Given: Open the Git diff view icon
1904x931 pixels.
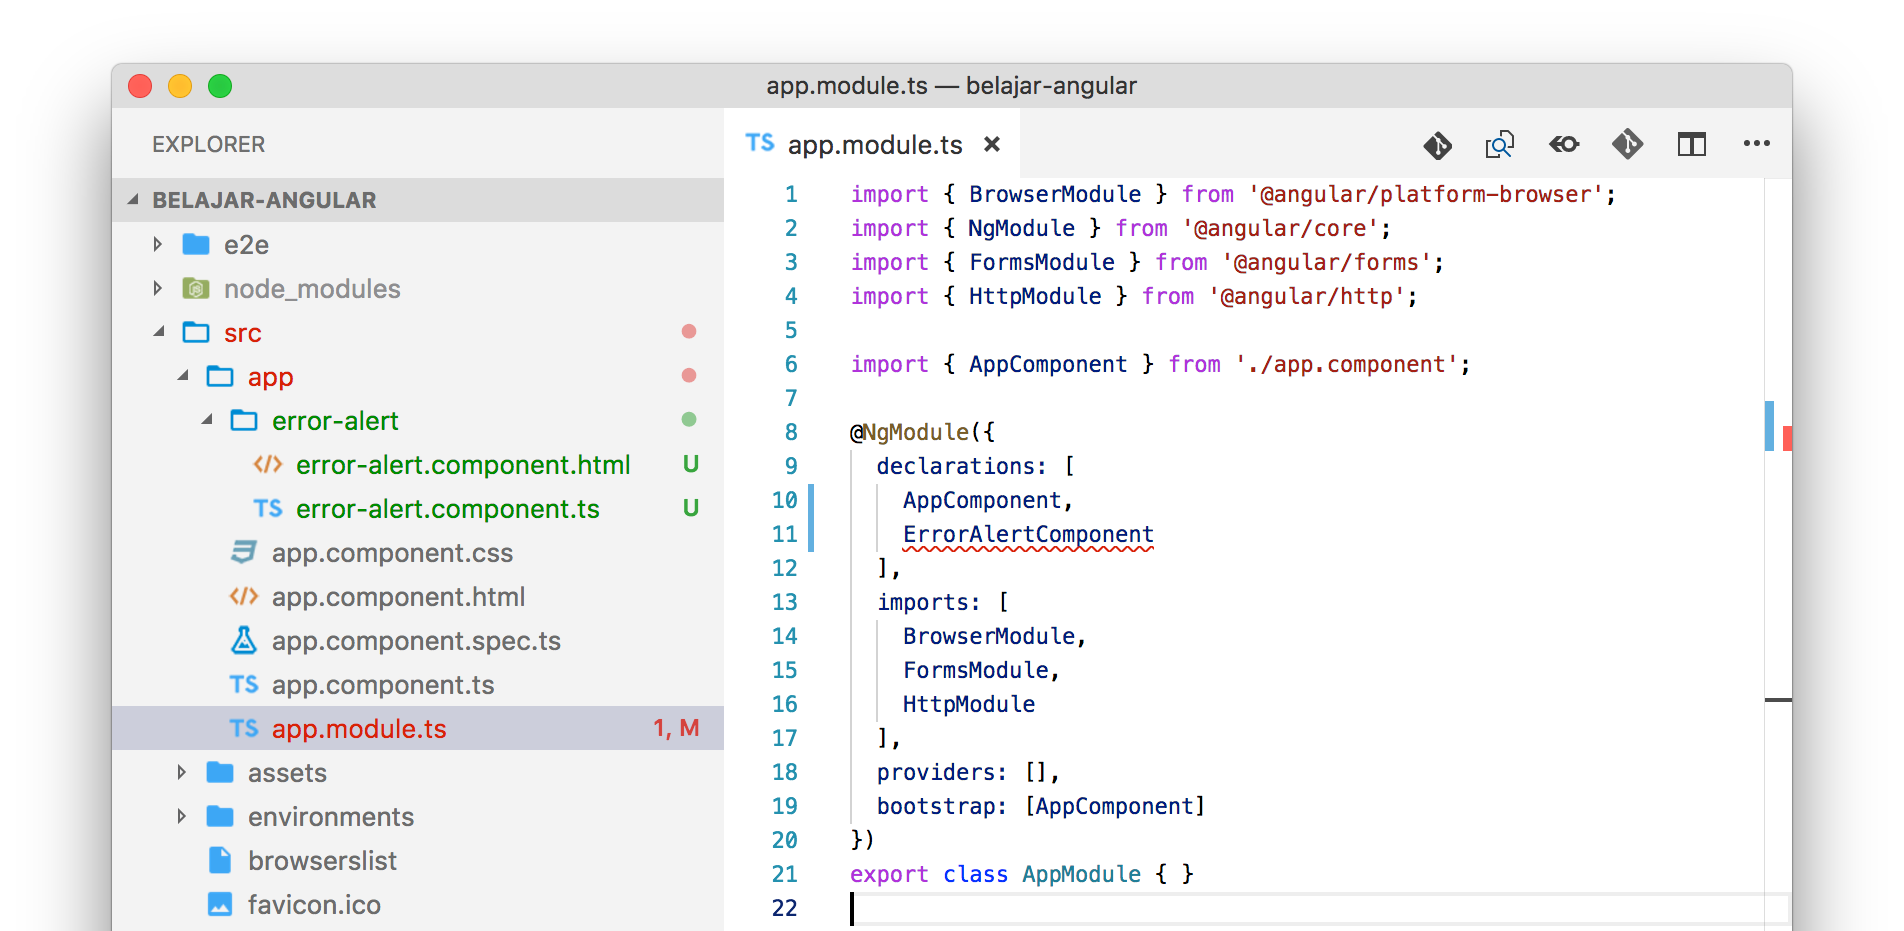Looking at the screenshot, I should pyautogui.click(x=1437, y=145).
